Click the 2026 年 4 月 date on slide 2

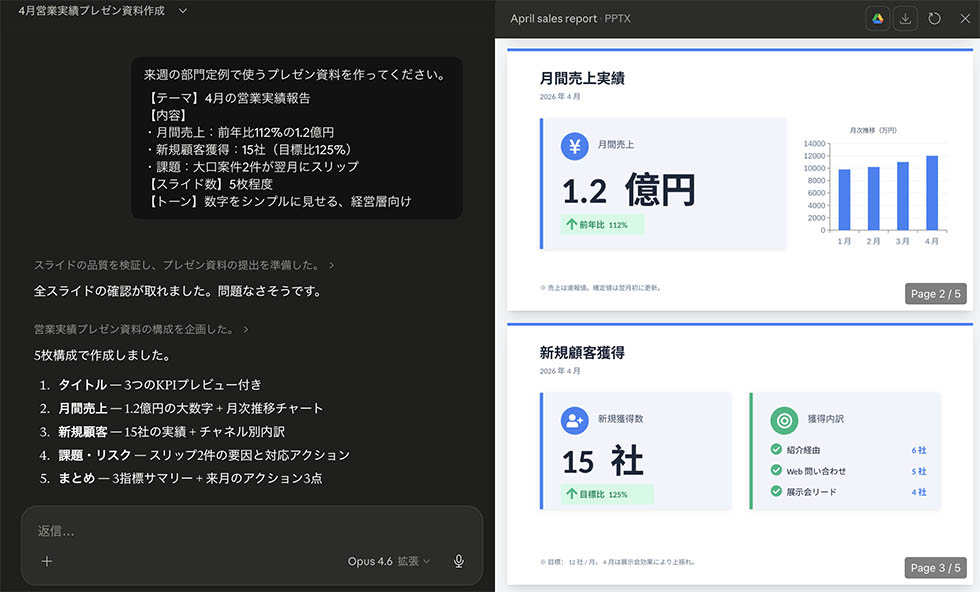560,97
